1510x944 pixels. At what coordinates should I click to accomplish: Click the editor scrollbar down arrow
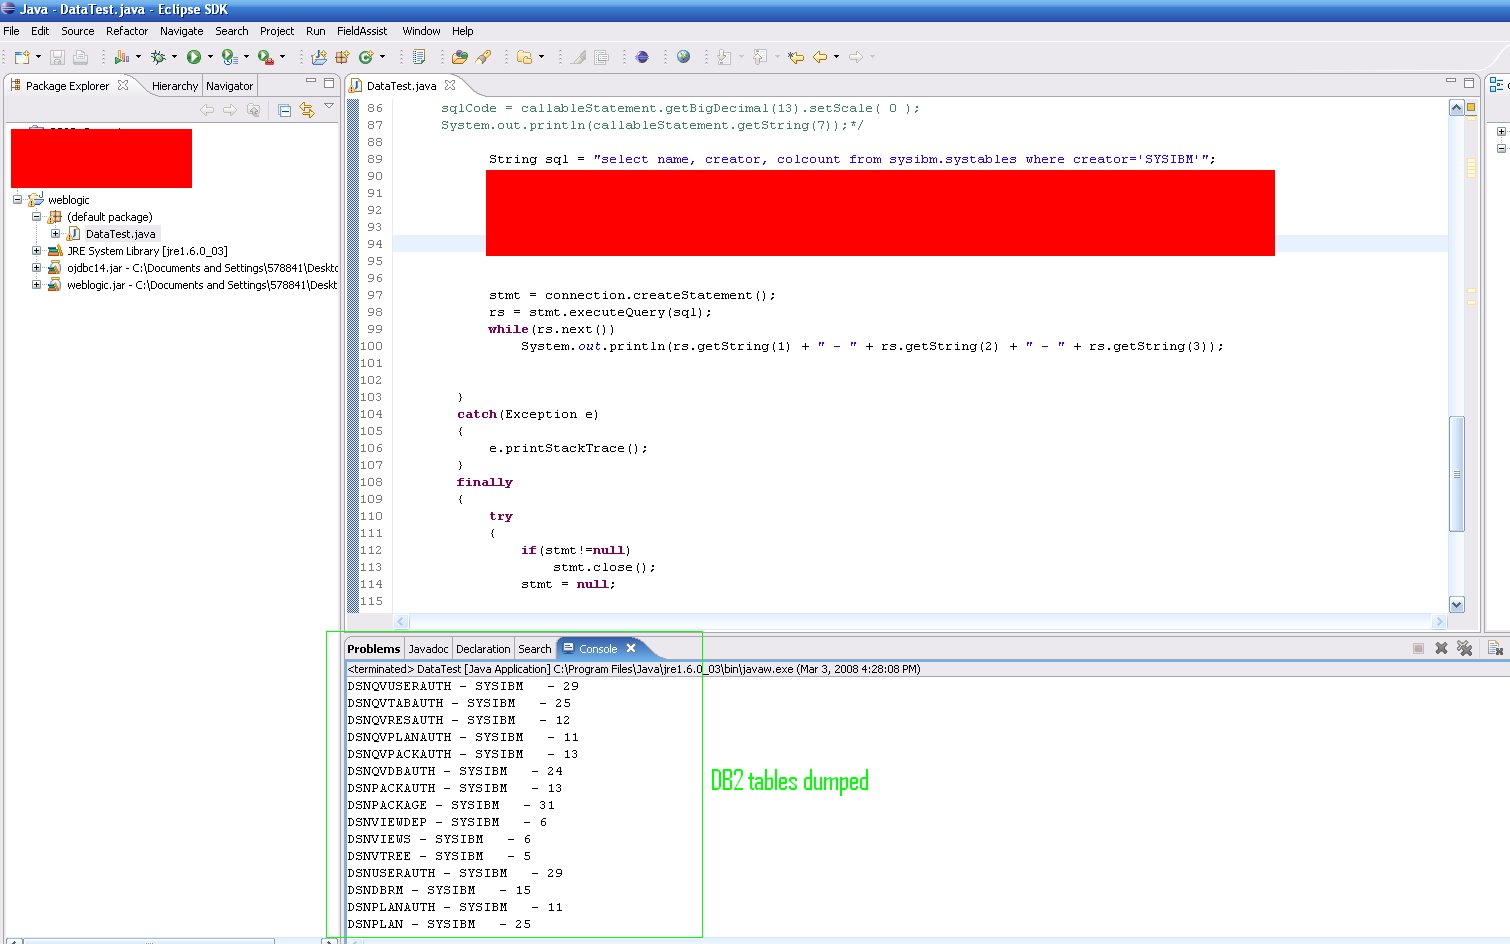coord(1456,604)
